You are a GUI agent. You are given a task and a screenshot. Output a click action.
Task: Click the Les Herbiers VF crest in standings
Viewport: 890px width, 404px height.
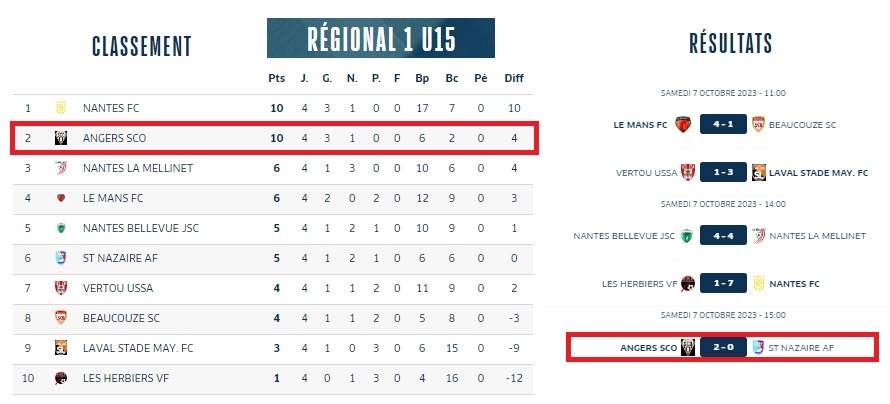point(60,378)
